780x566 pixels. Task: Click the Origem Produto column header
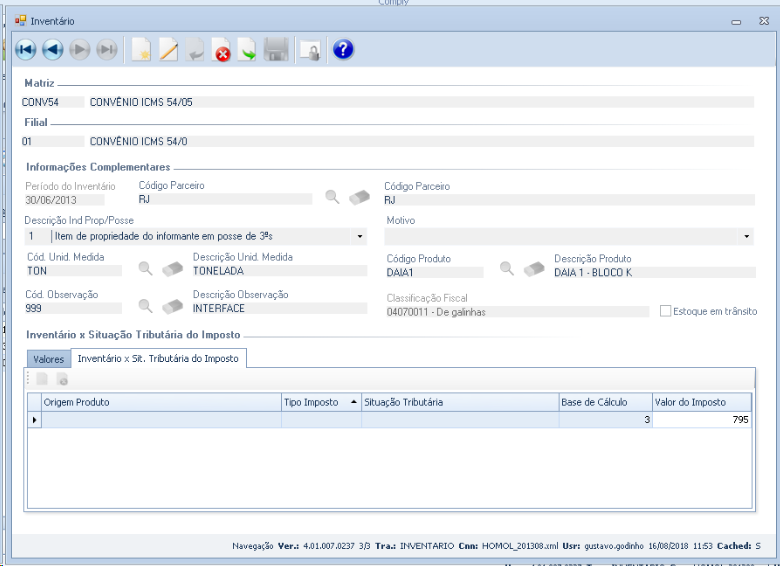tap(160, 402)
